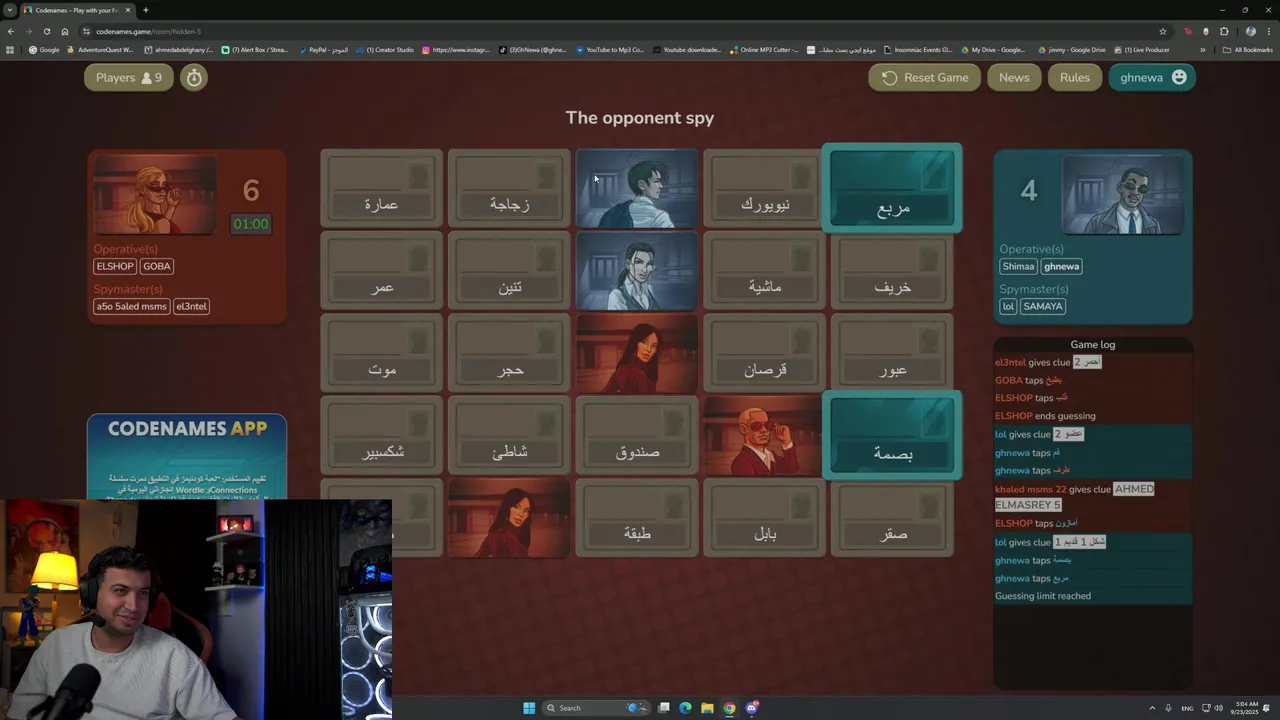Switch to the Codenames browser tab
The height and width of the screenshot is (720, 1280).
(77, 10)
